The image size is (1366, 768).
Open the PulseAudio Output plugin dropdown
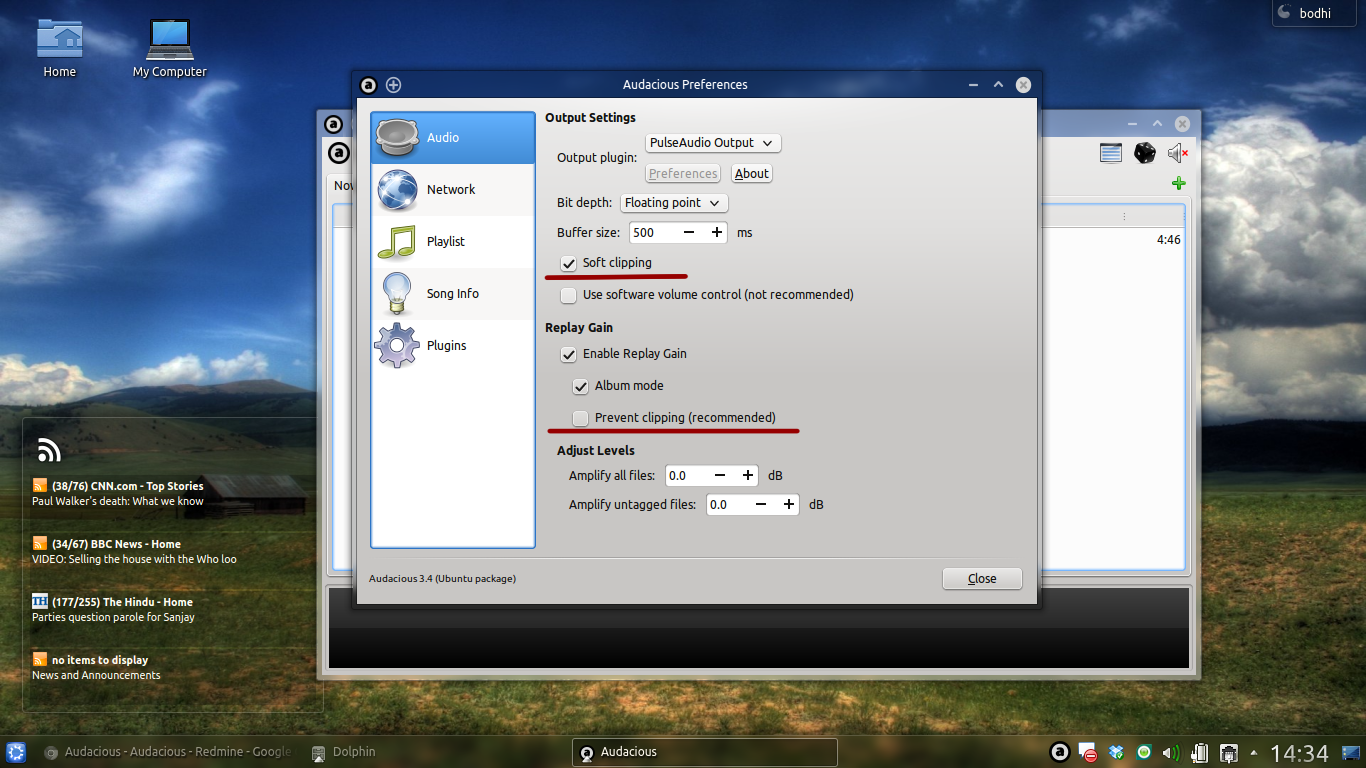713,143
